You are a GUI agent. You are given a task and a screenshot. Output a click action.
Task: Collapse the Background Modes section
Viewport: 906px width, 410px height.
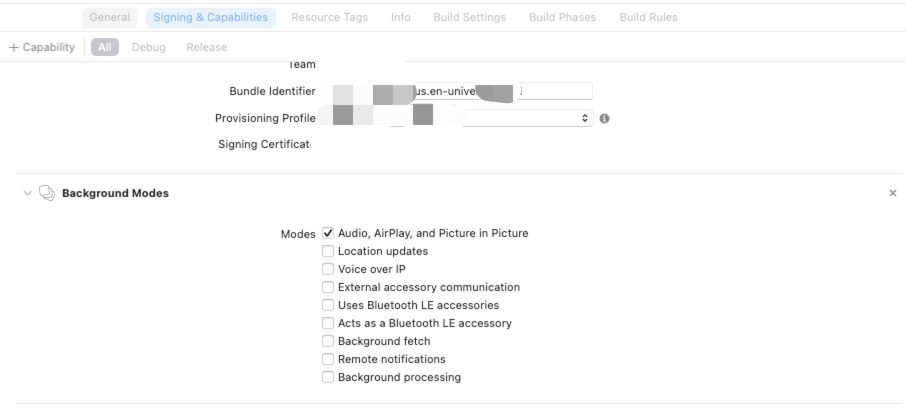click(27, 193)
